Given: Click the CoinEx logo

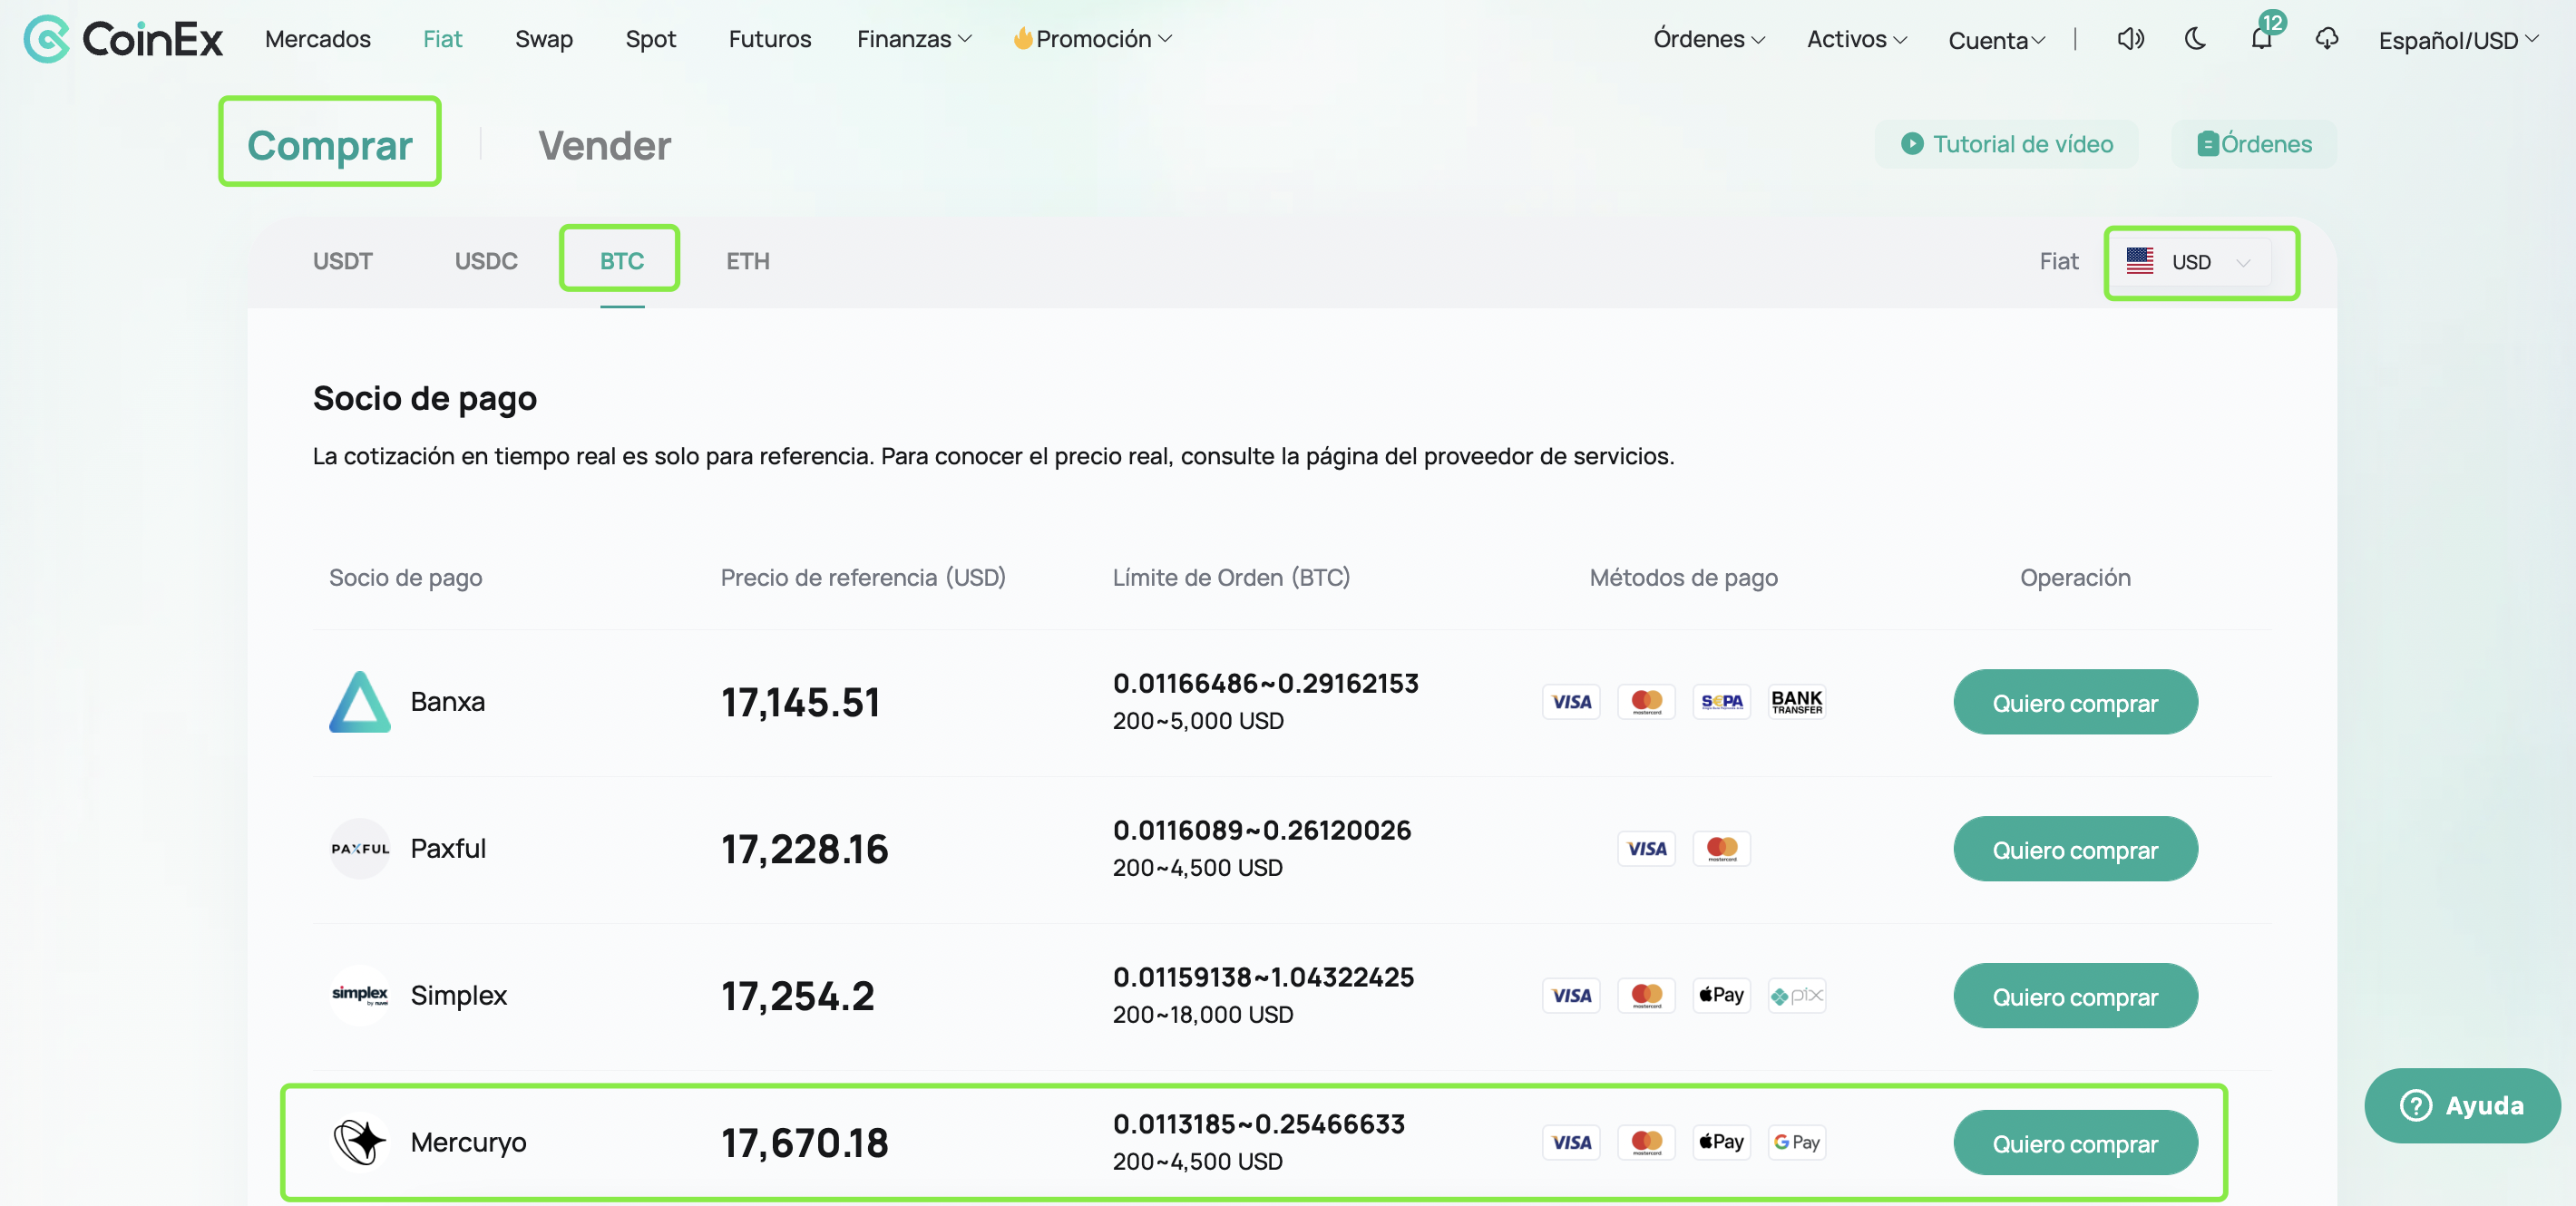Looking at the screenshot, I should click(x=123, y=39).
